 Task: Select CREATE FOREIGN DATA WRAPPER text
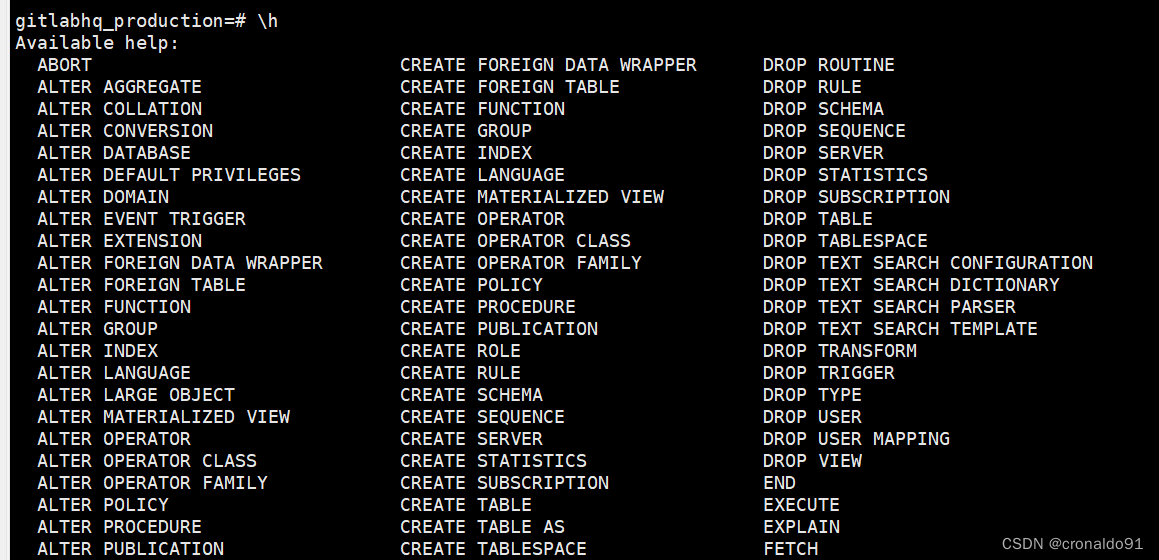click(548, 65)
